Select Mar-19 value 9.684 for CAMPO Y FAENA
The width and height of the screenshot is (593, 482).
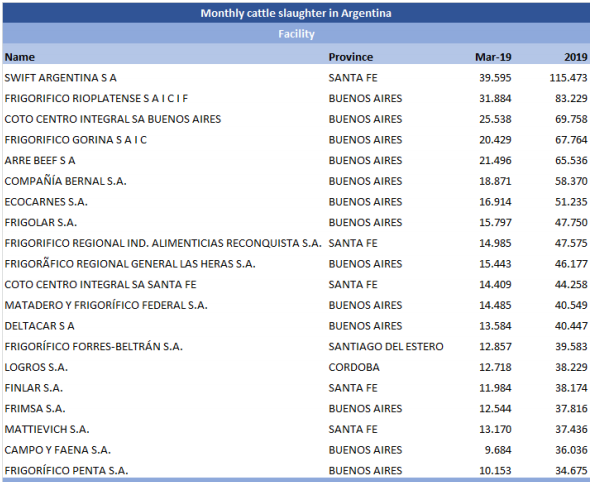coord(498,450)
